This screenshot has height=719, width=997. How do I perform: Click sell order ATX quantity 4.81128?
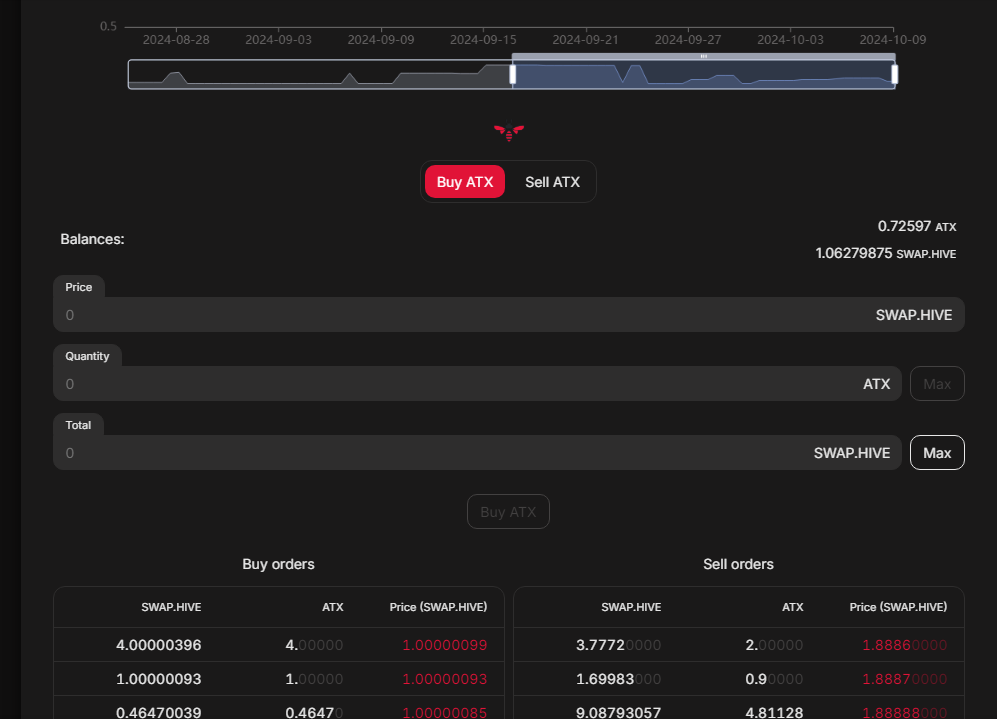[x=774, y=713]
